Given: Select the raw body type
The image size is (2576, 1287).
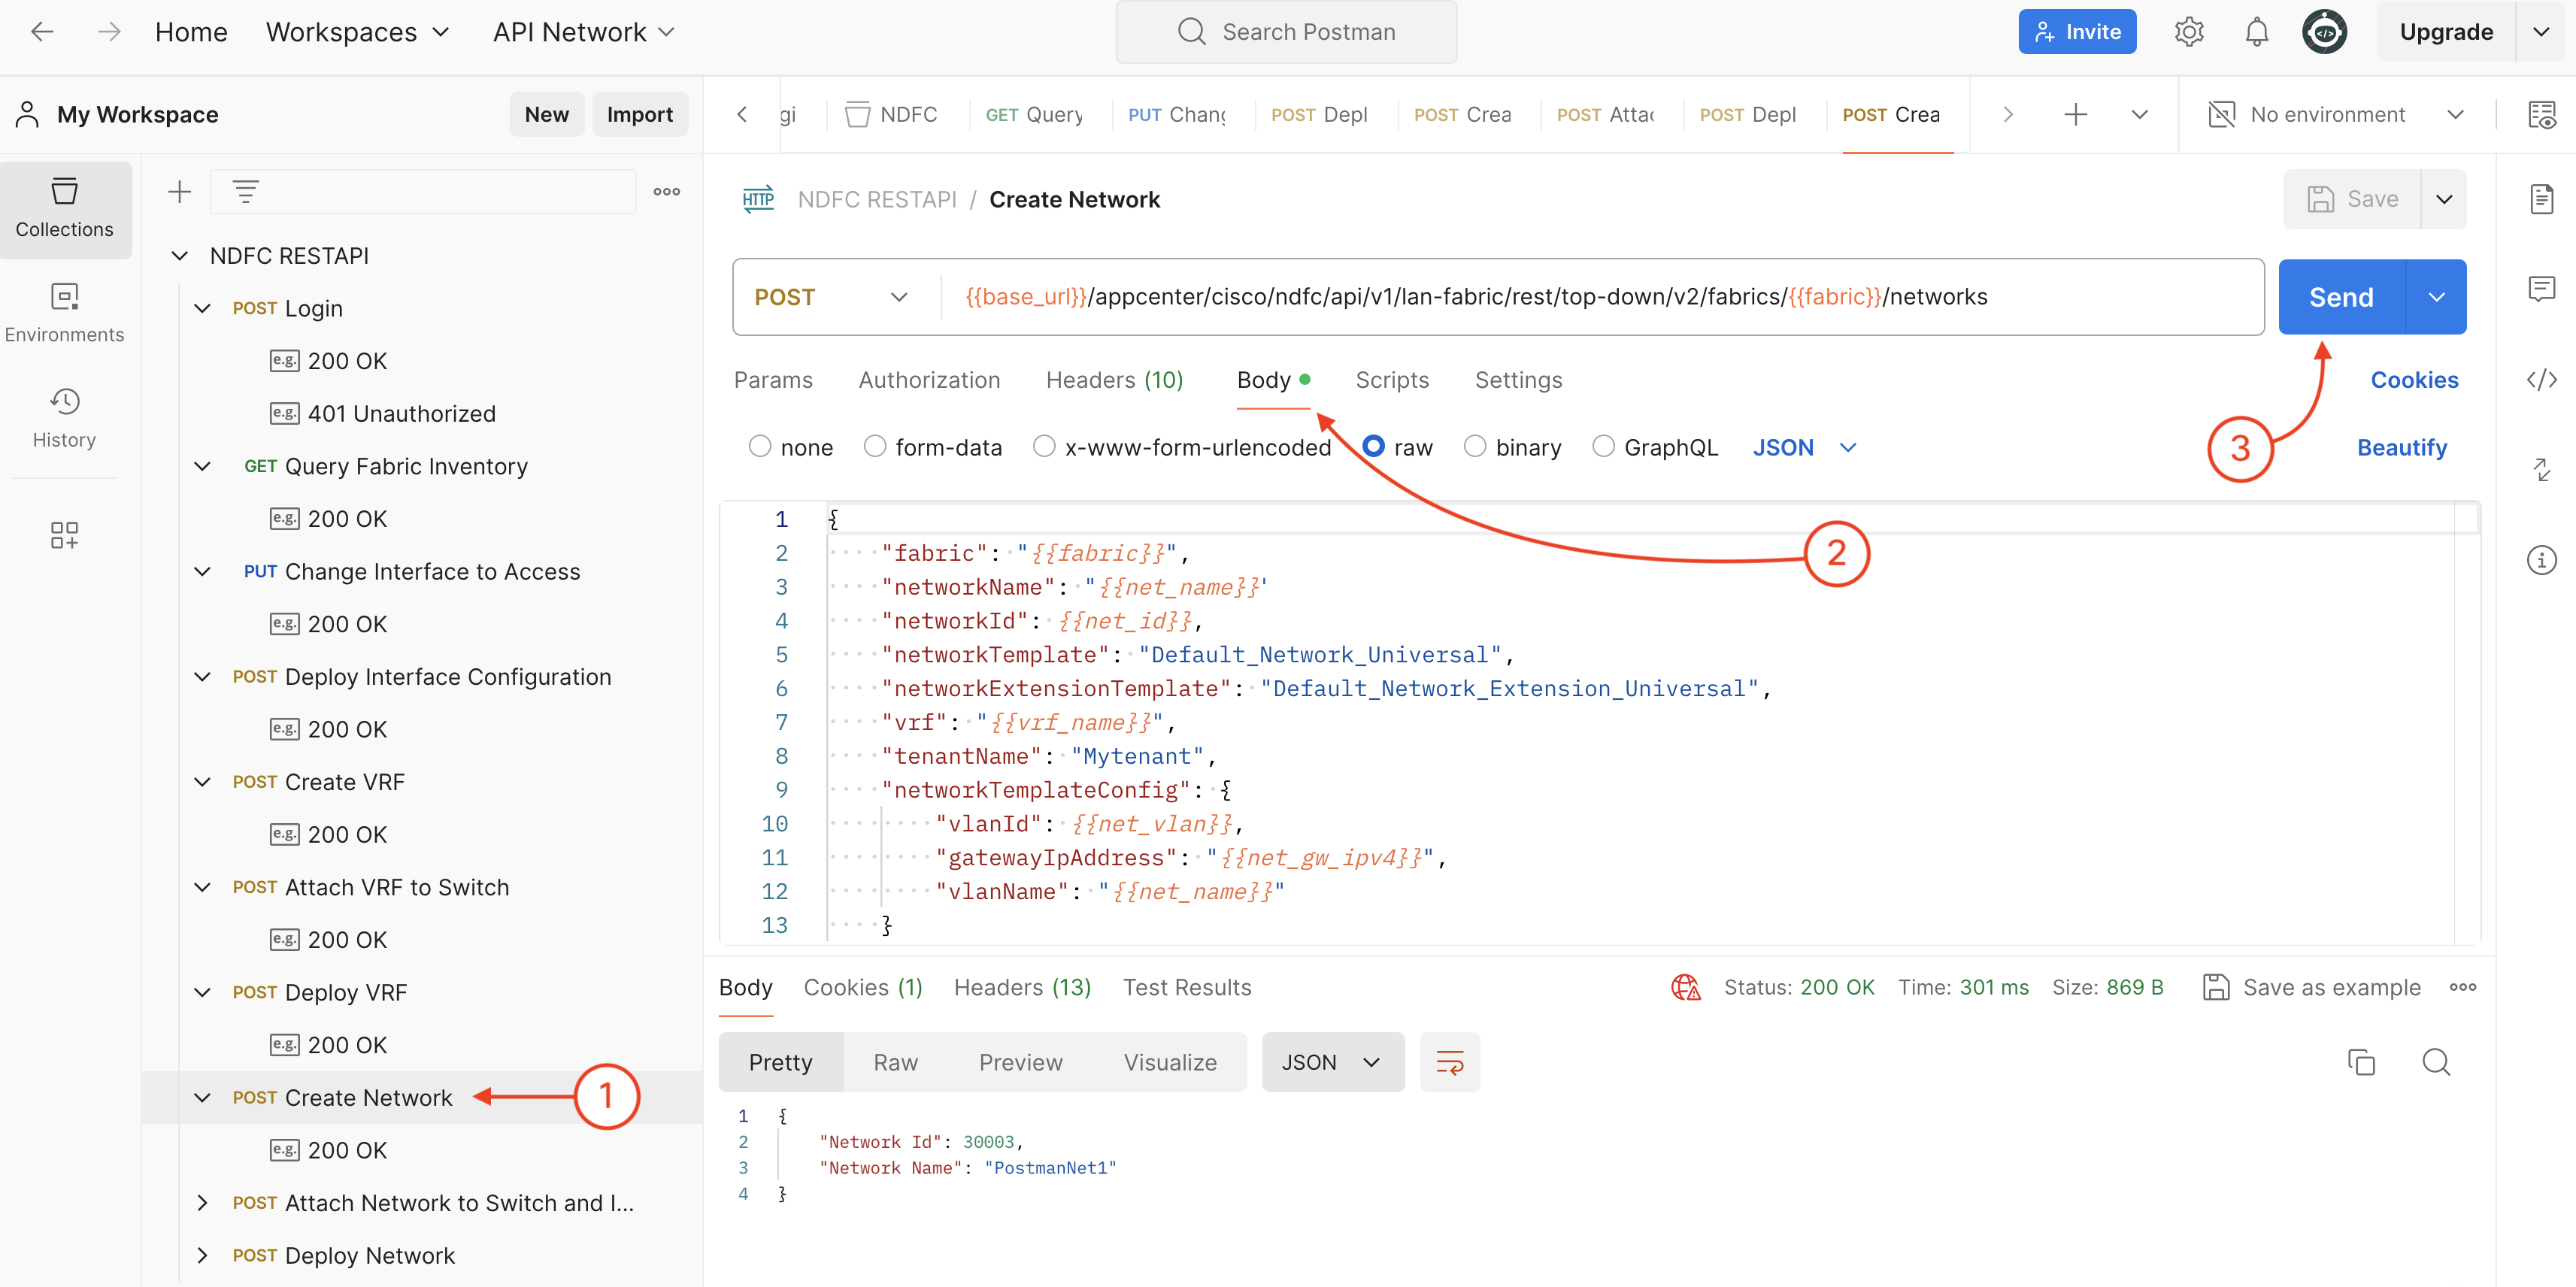Looking at the screenshot, I should tap(1374, 447).
